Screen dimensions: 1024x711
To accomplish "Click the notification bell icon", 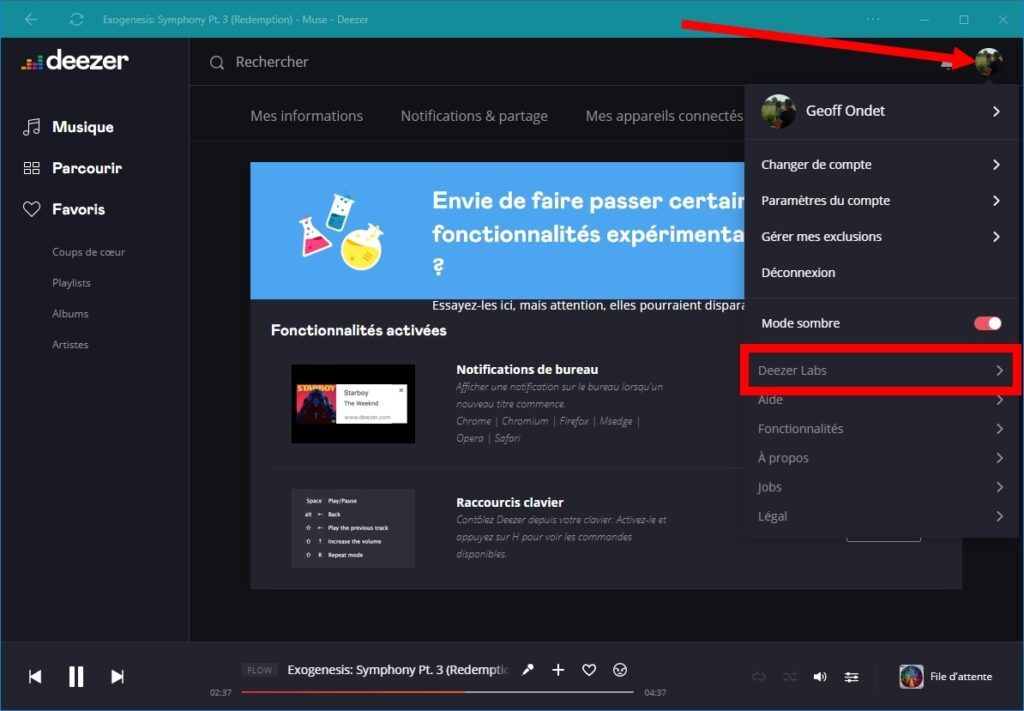I will (x=948, y=63).
